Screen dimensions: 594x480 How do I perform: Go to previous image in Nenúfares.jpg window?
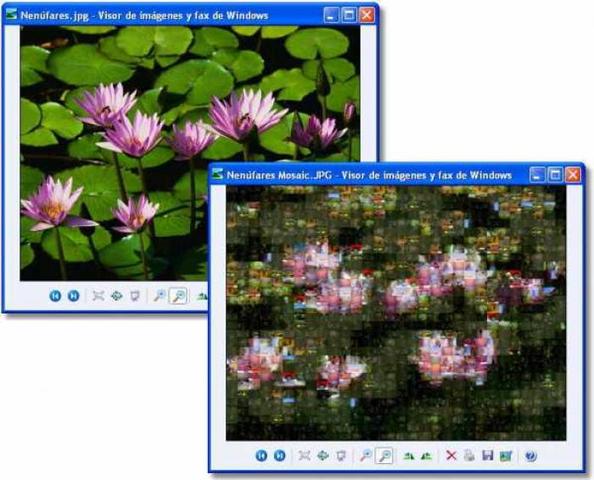coord(55,296)
